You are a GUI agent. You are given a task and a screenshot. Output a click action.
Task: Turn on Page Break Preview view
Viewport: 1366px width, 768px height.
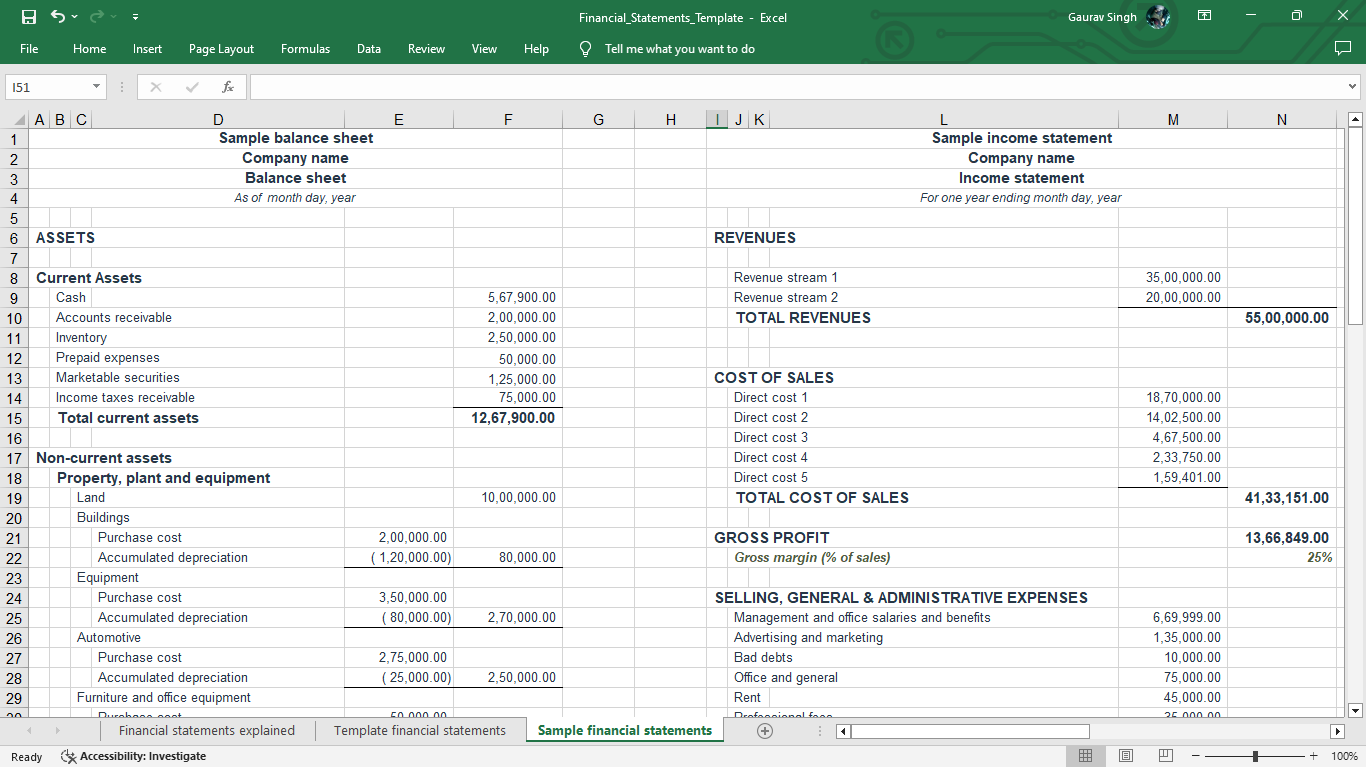click(1165, 755)
